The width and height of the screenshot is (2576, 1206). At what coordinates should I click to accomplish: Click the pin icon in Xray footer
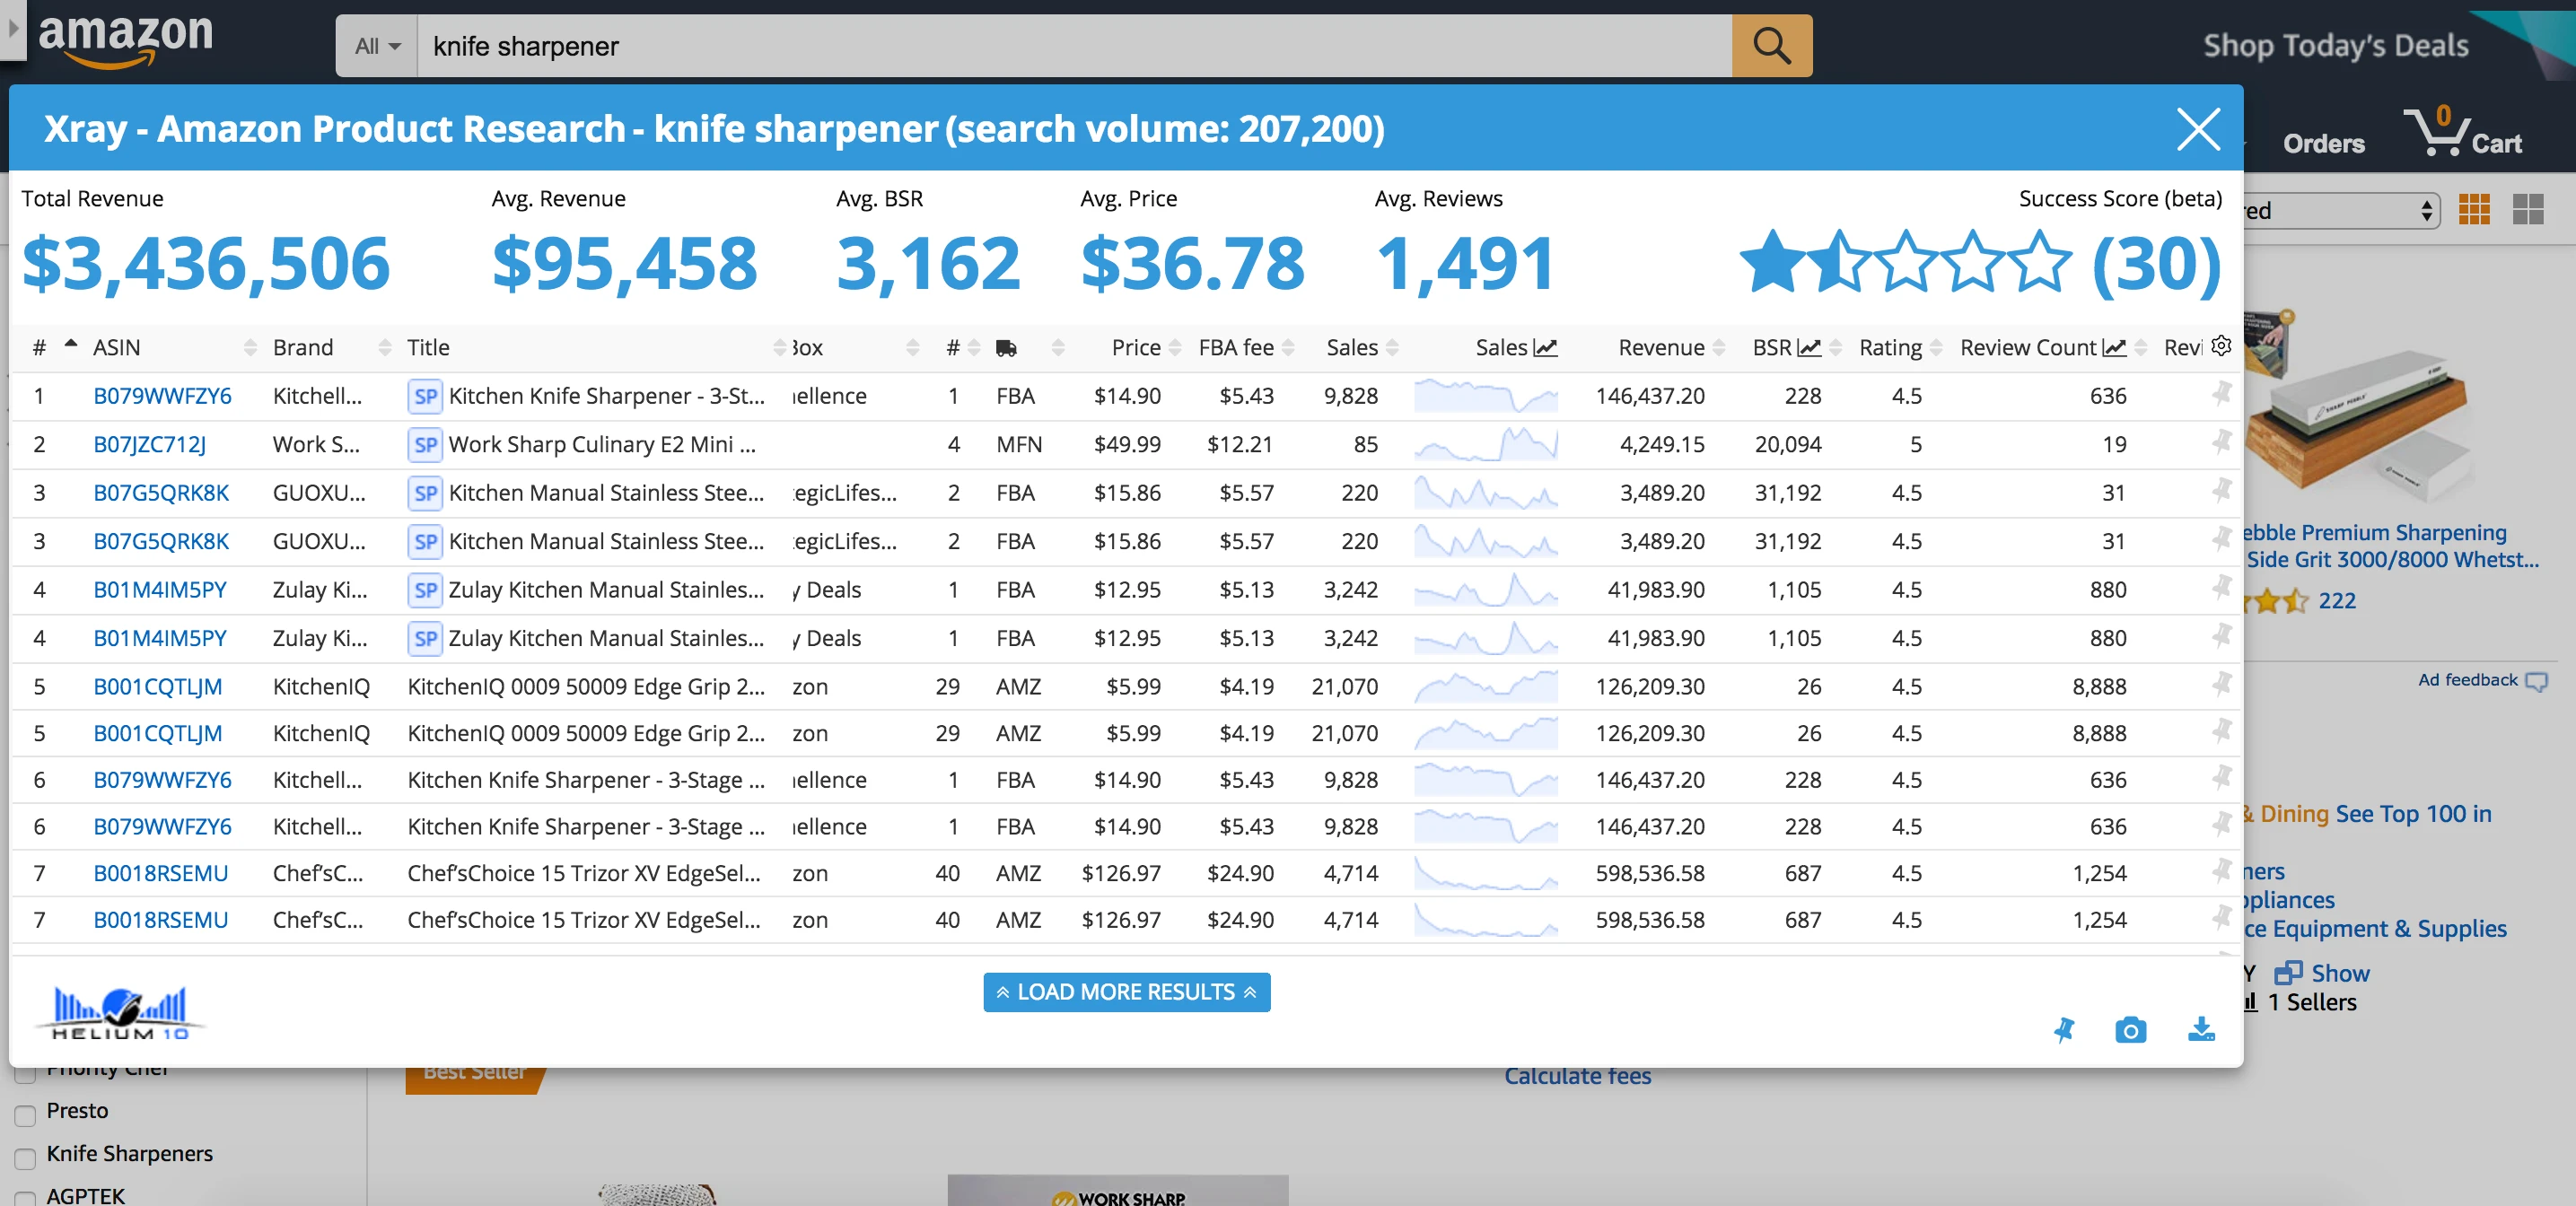click(x=2064, y=1029)
